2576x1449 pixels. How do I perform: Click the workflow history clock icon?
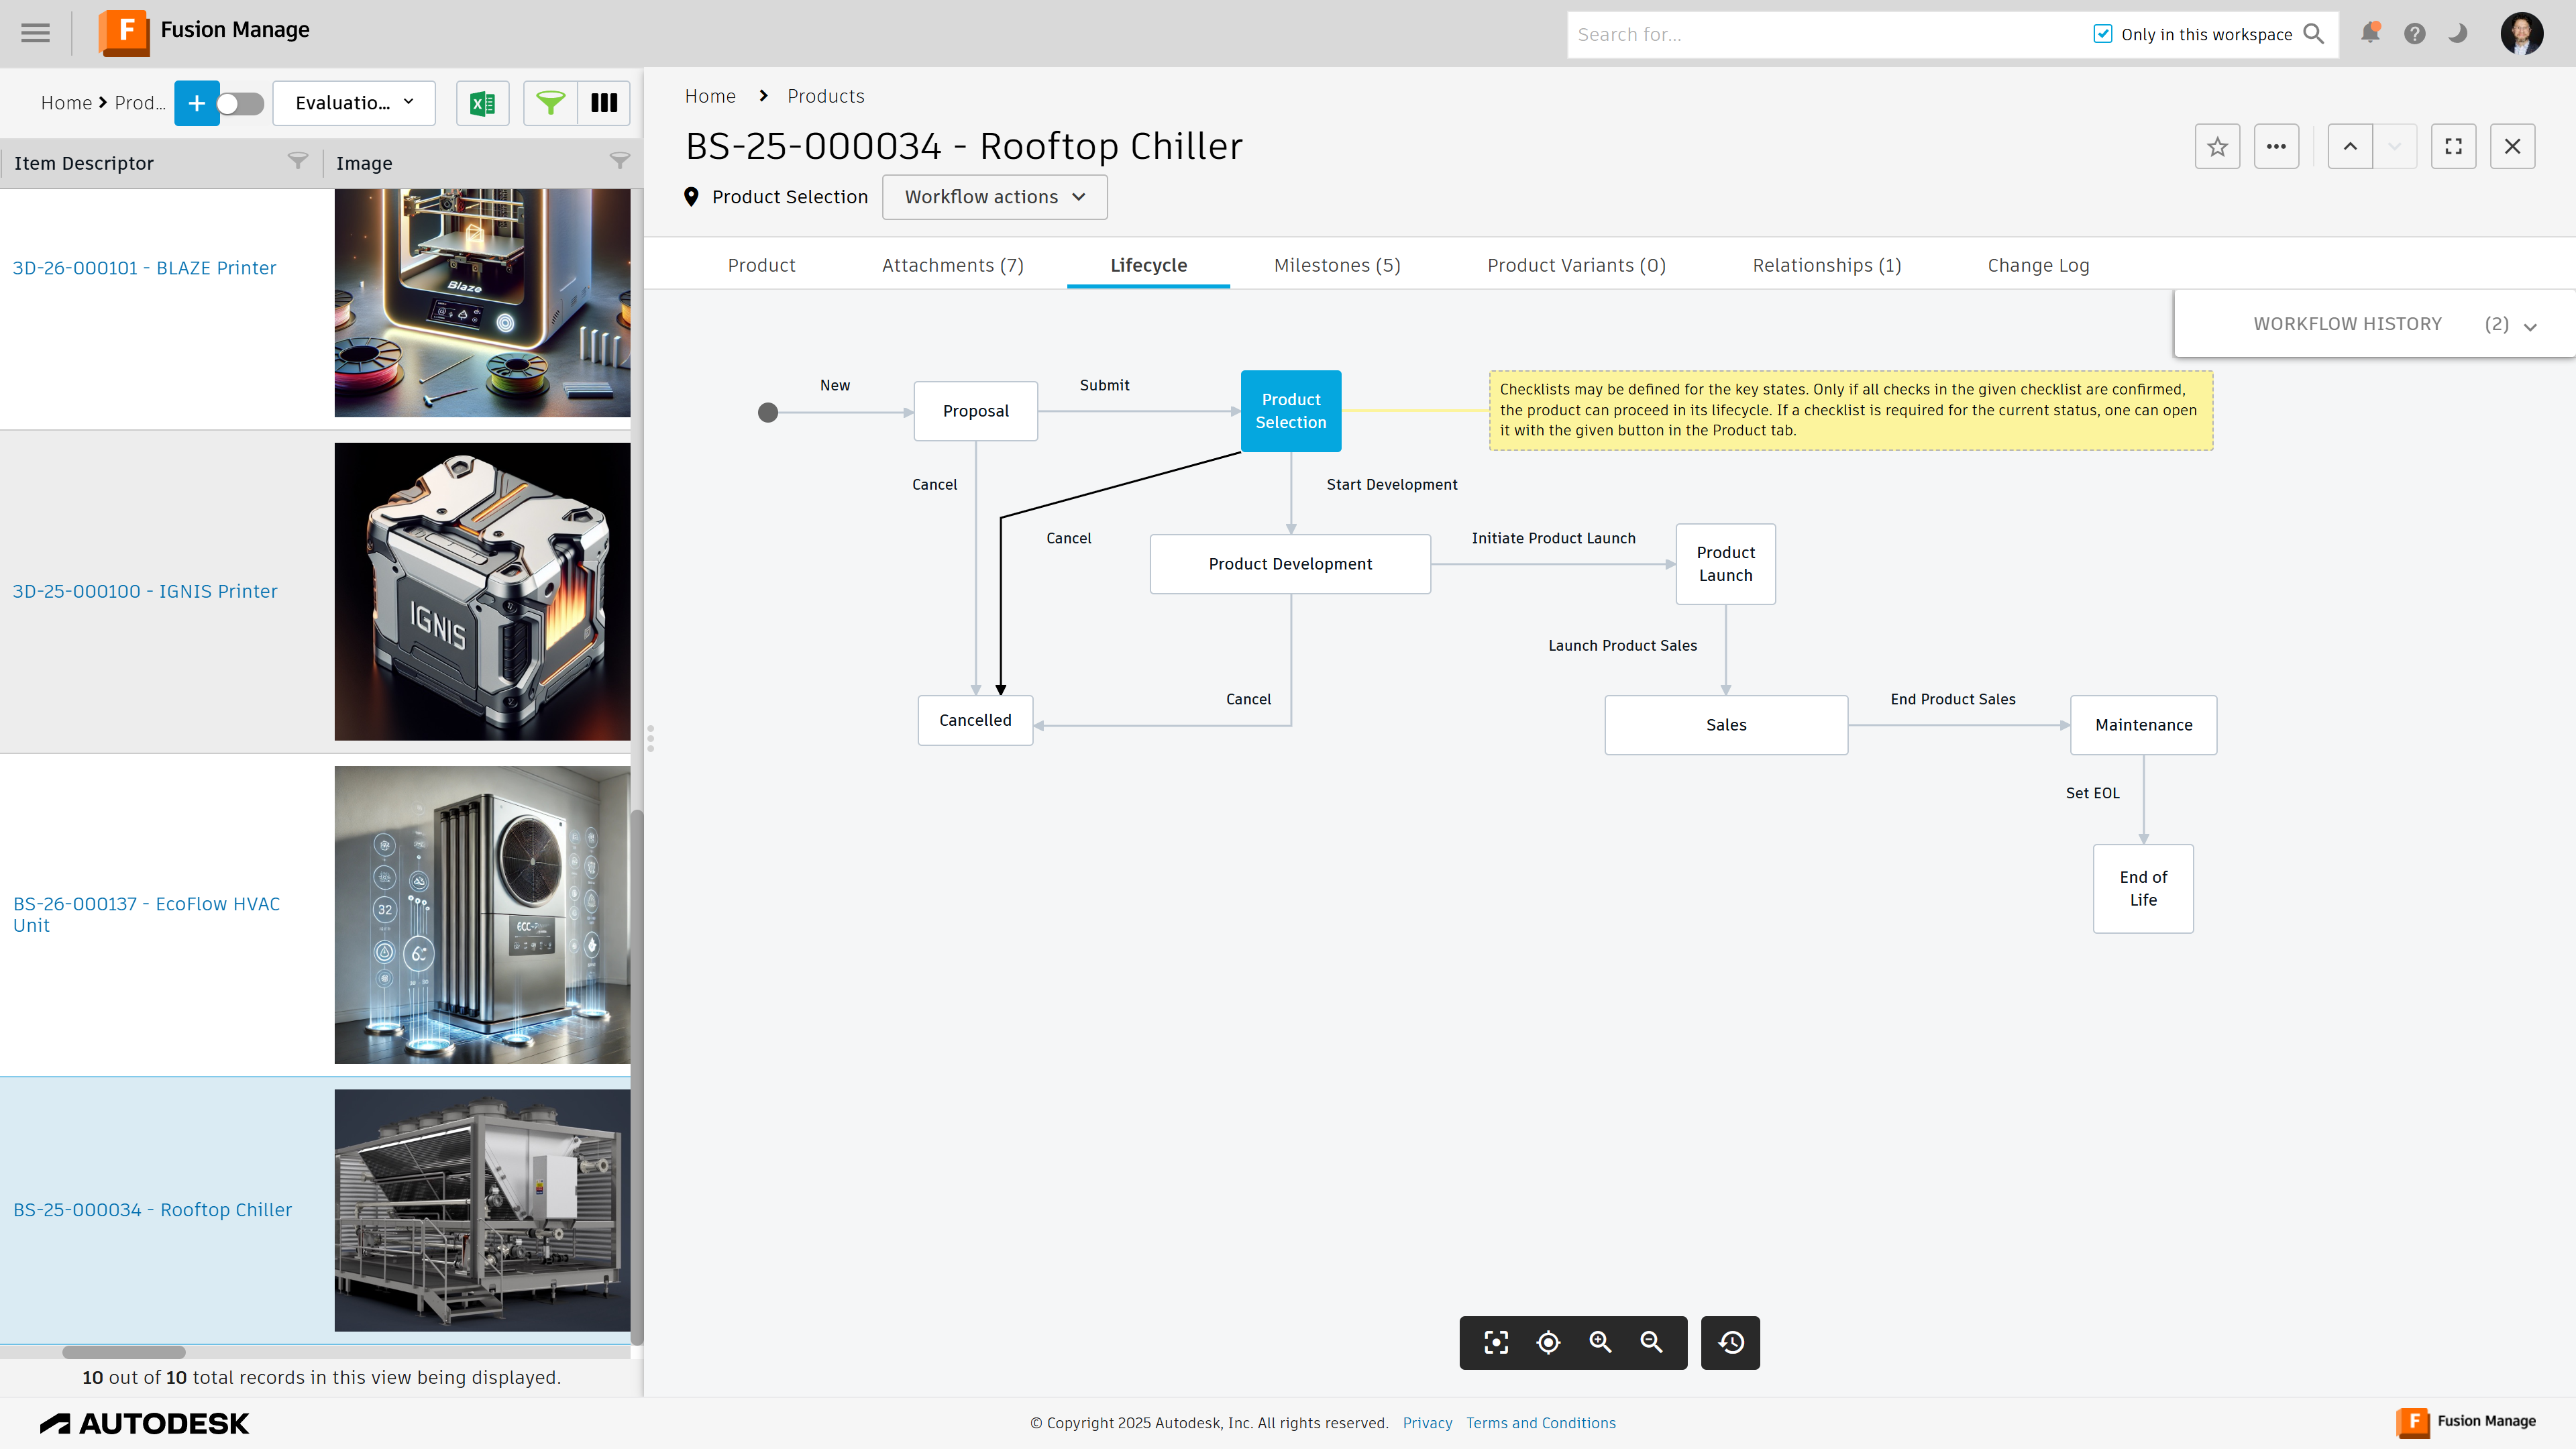point(1731,1342)
